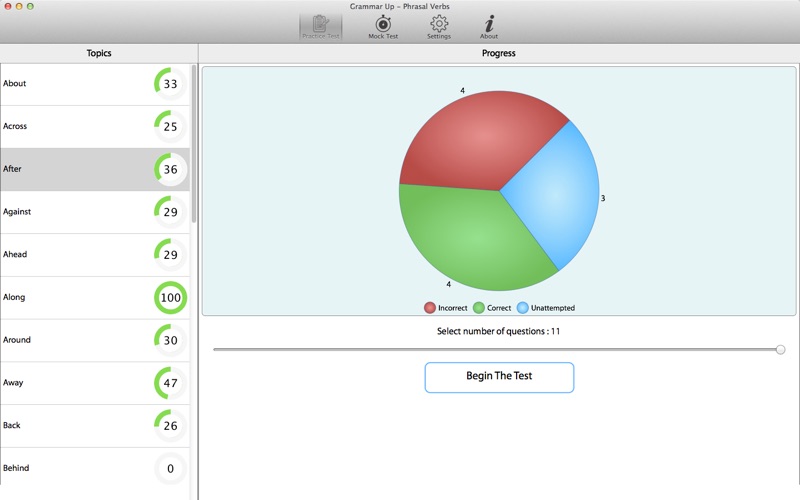
Task: Click the 47 progress ring for Away
Action: coord(170,383)
